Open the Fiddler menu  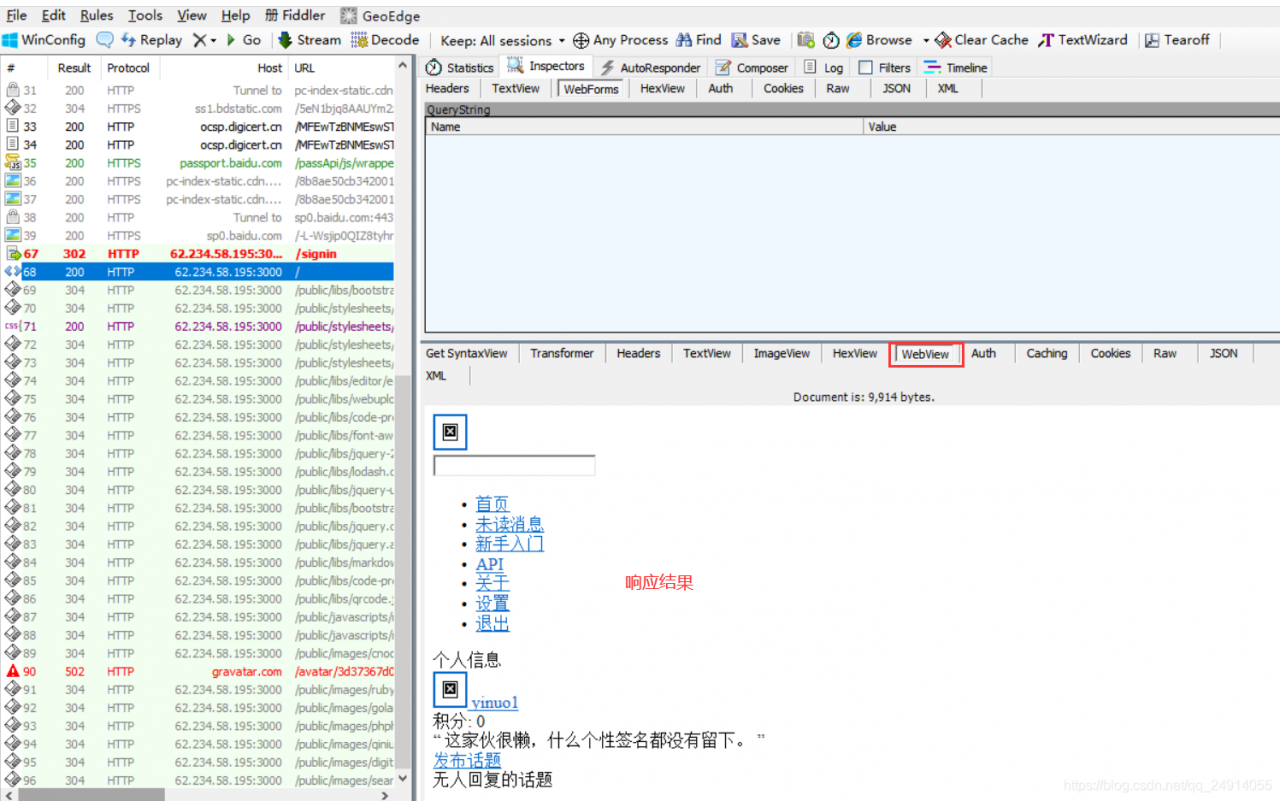296,15
